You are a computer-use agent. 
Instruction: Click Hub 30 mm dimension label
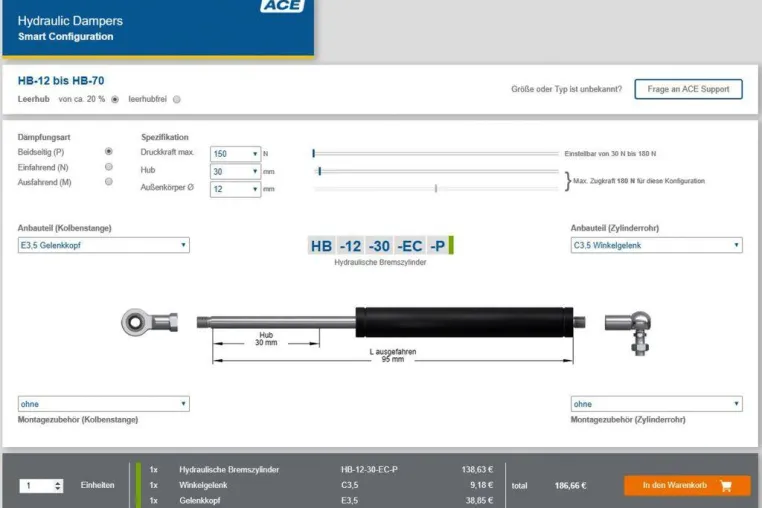pyautogui.click(x=266, y=339)
